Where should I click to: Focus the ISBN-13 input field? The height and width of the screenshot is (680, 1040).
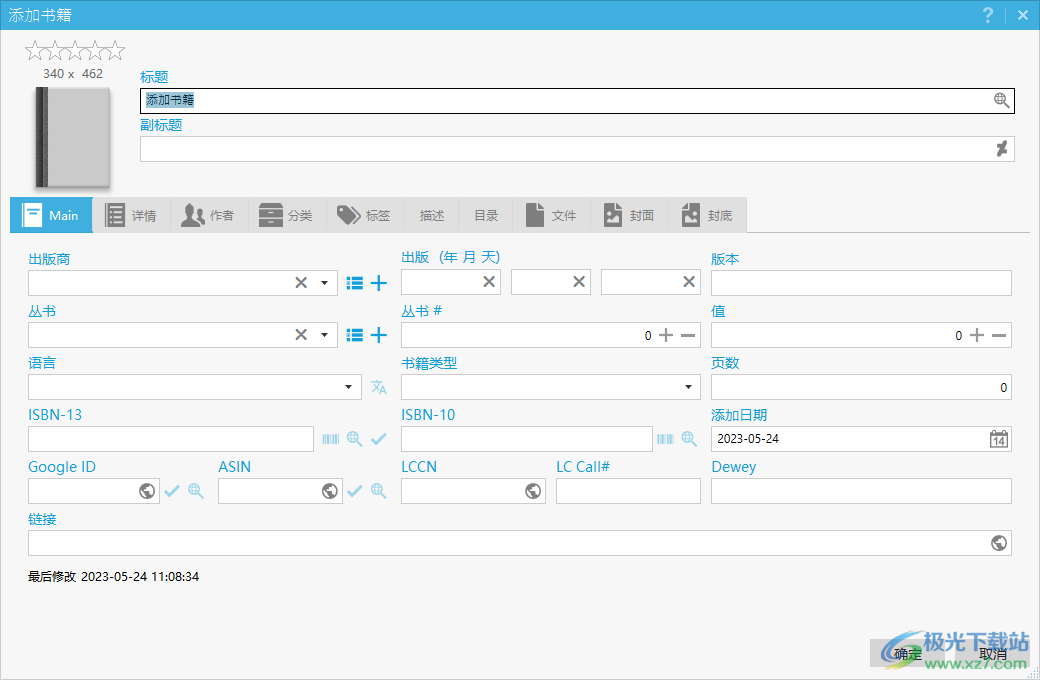tap(170, 439)
